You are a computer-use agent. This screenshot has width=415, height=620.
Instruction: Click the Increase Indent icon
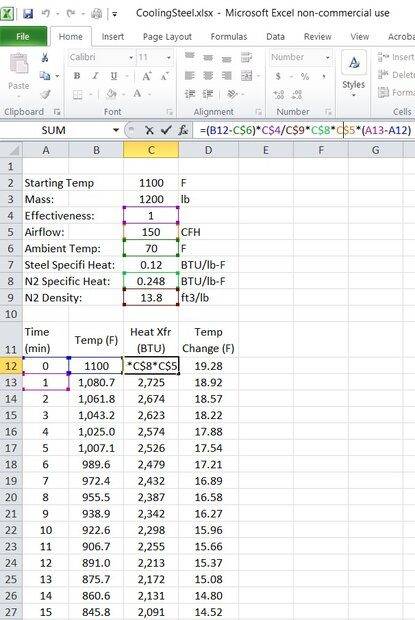[208, 94]
